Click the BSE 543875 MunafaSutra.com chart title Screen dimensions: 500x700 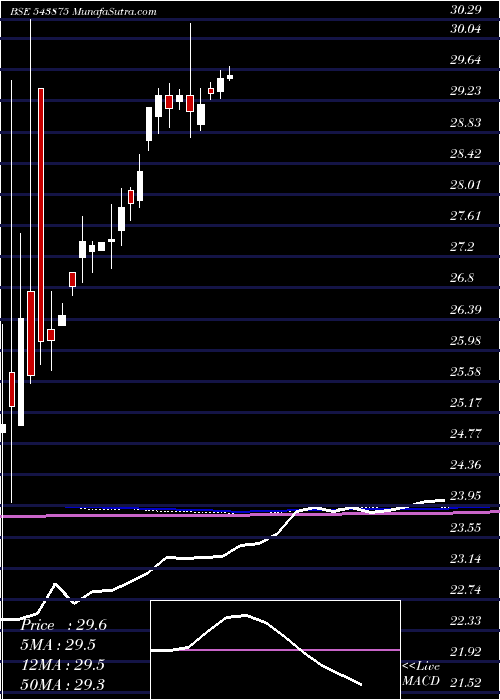point(83,12)
